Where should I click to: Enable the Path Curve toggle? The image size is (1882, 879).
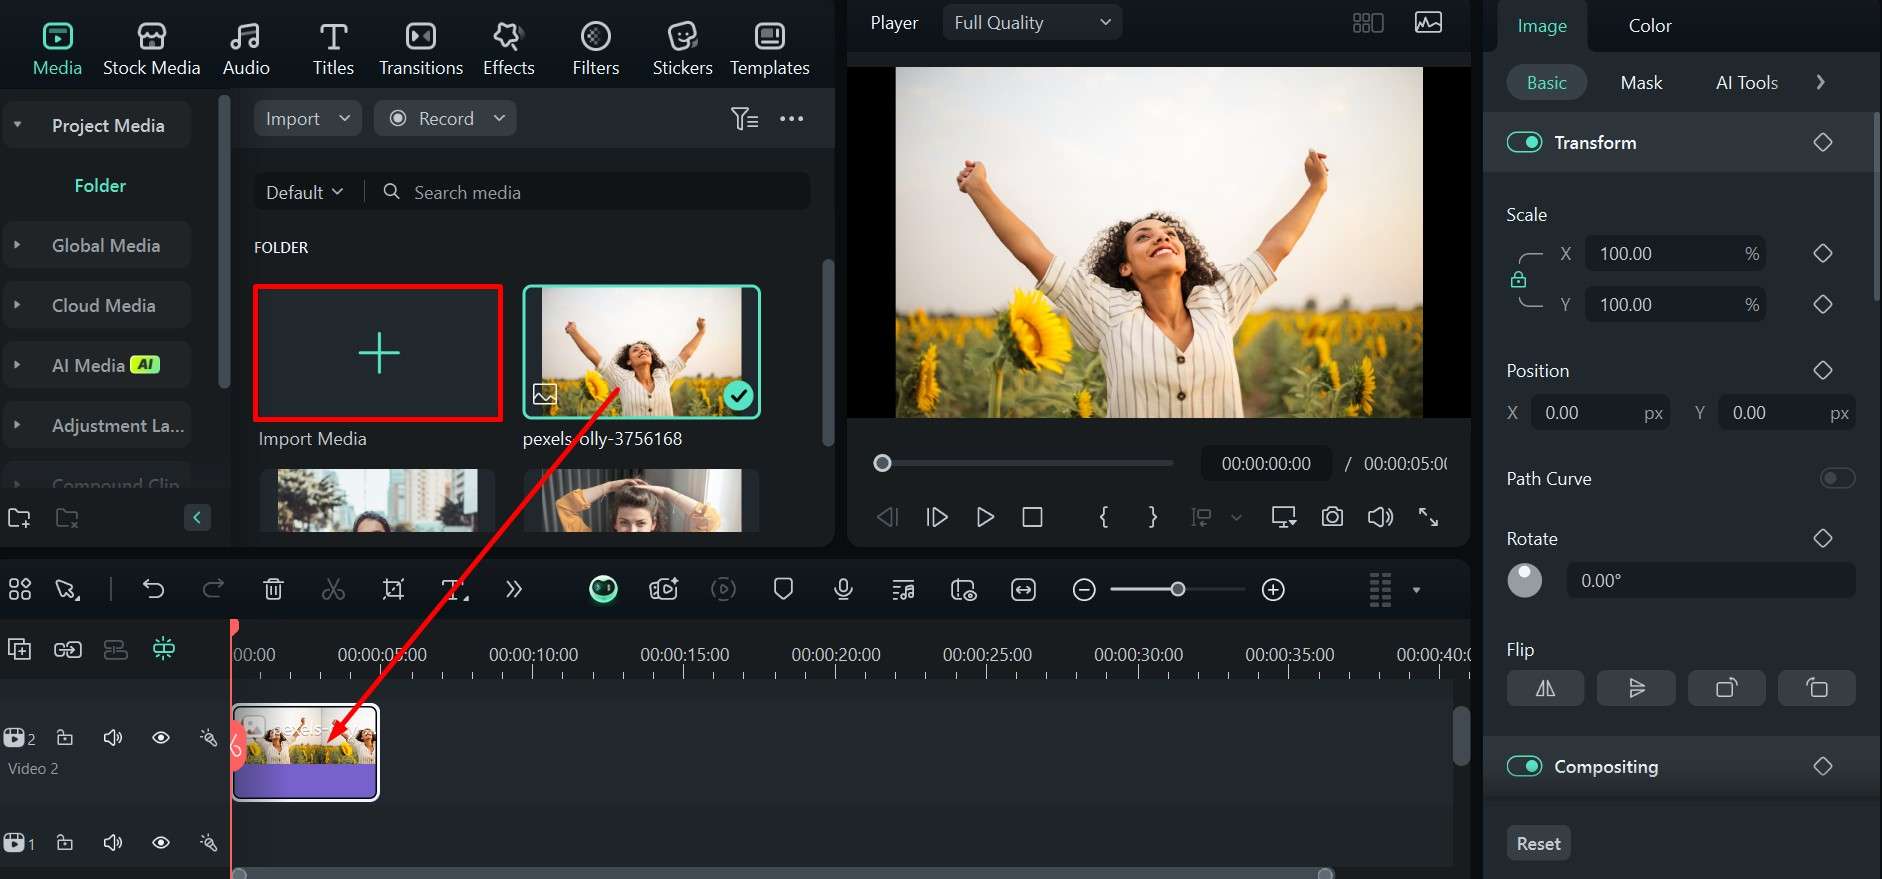(1837, 479)
